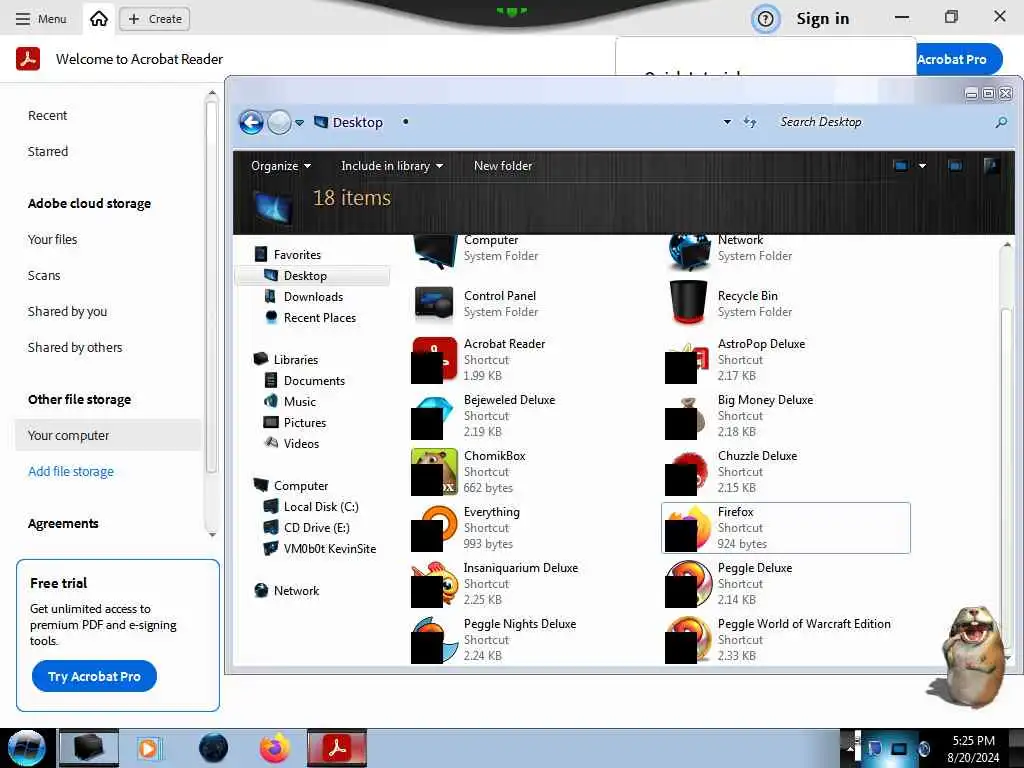Select the Peggle Nights Deluxe shortcut icon
Screen dimensions: 1024x768
435,641
